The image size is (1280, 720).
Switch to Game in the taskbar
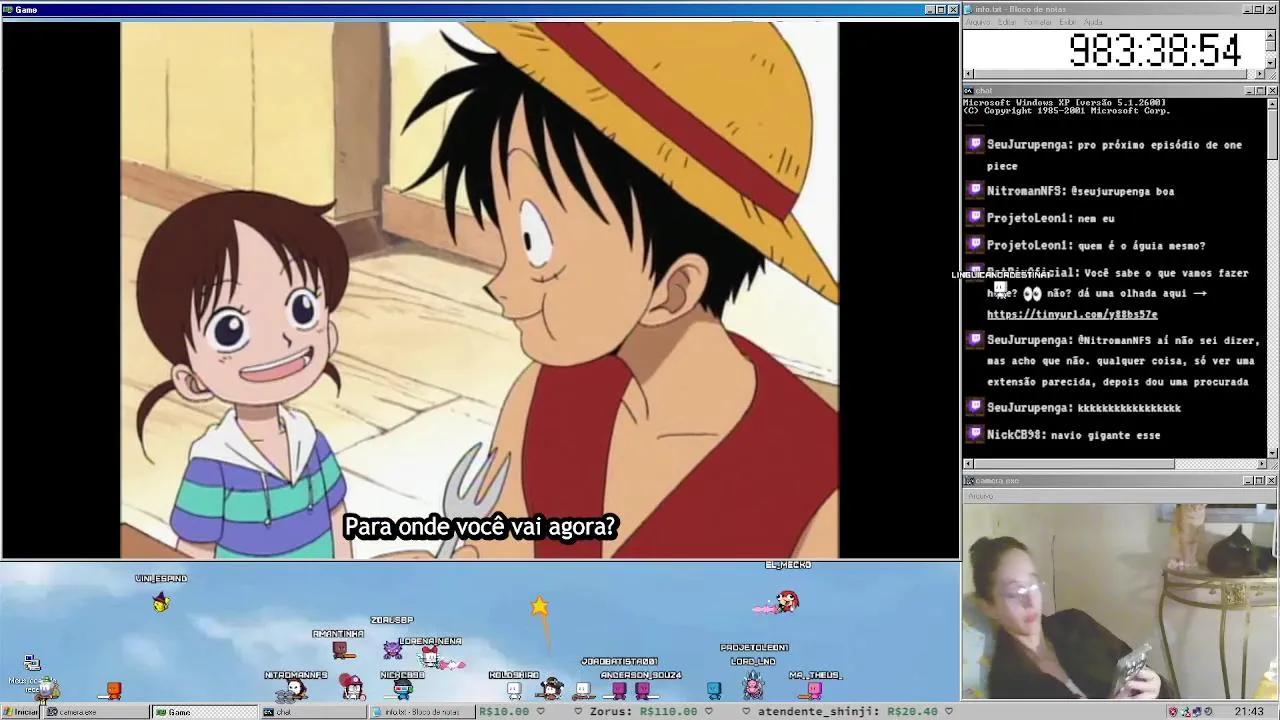coord(205,712)
